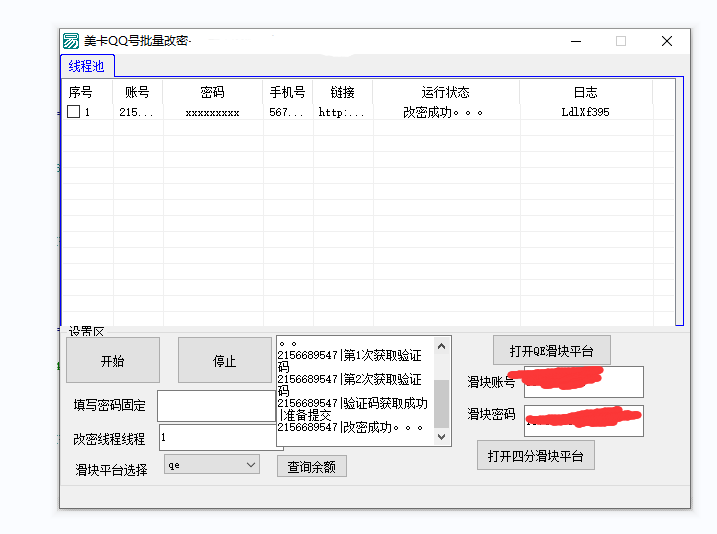Viewport: 717px width, 534px height.
Task: Sort by the 运行状态 column header
Action: point(446,92)
